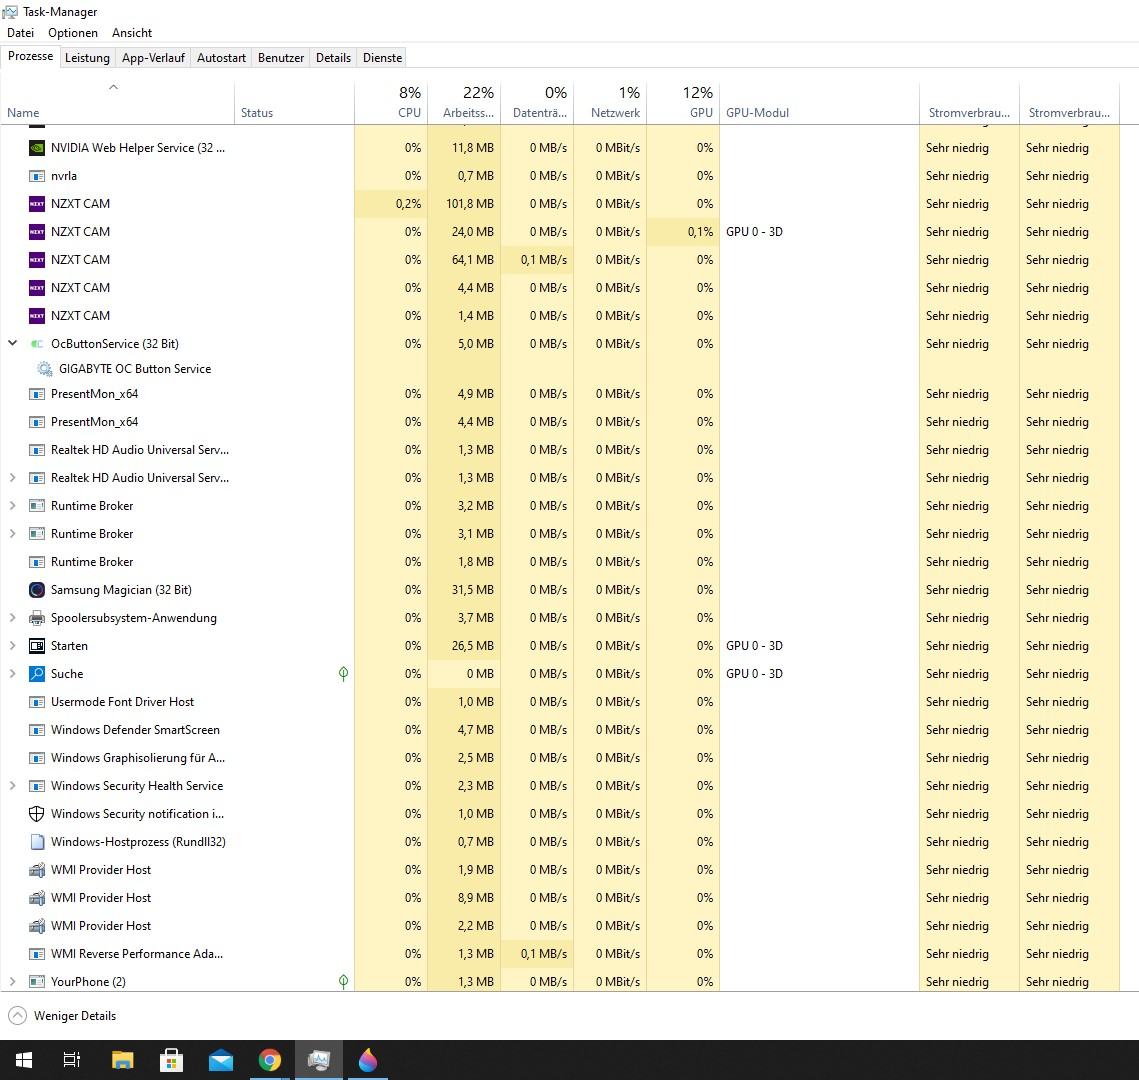Click the OcButtonService process icon
Viewport: 1139px width, 1080px height.
pos(36,344)
